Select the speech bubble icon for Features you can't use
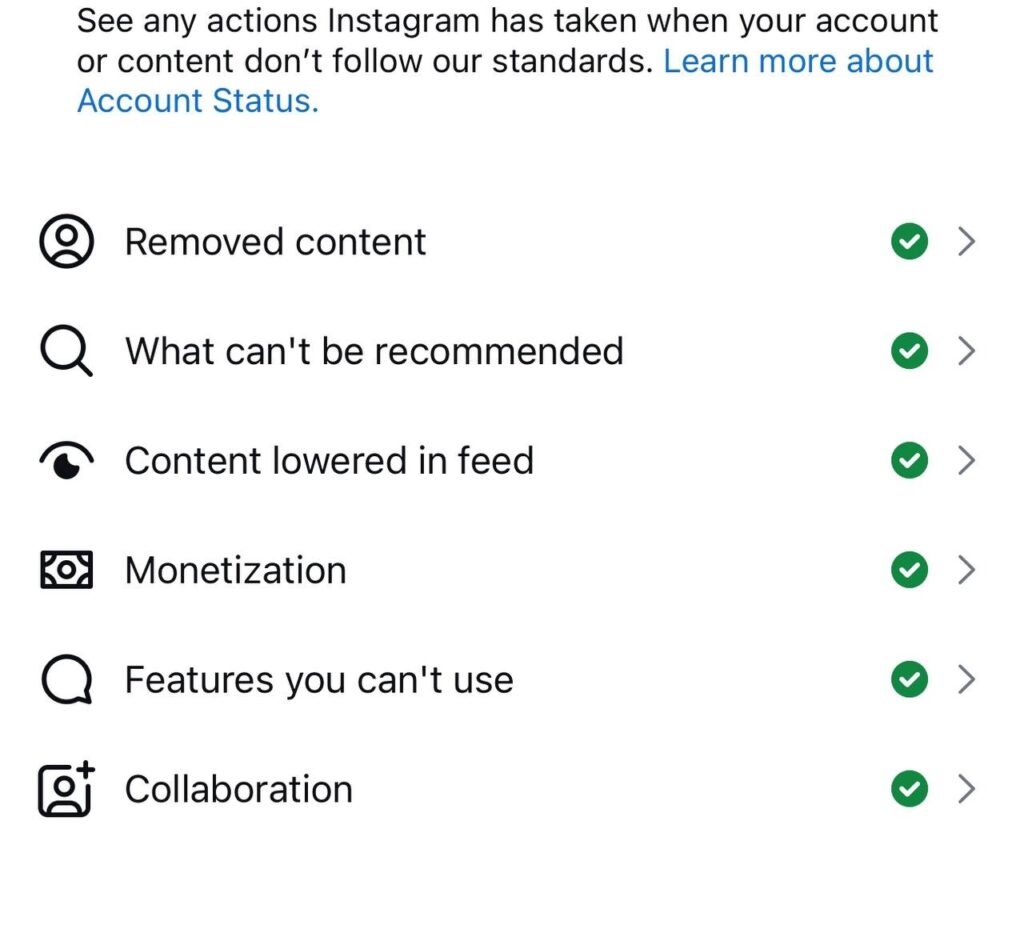 [x=65, y=679]
